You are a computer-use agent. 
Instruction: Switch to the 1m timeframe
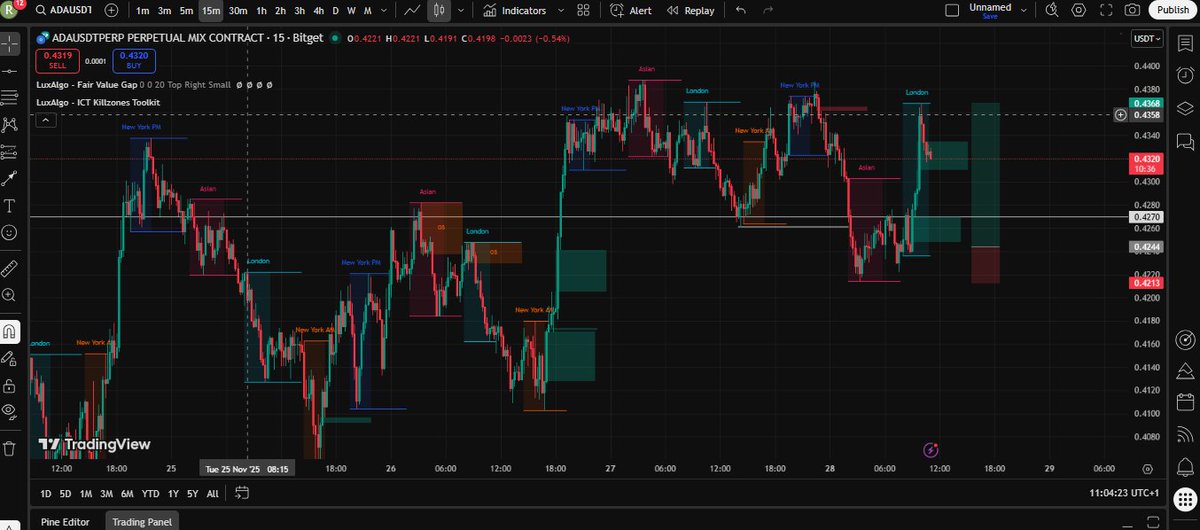pyautogui.click(x=143, y=10)
